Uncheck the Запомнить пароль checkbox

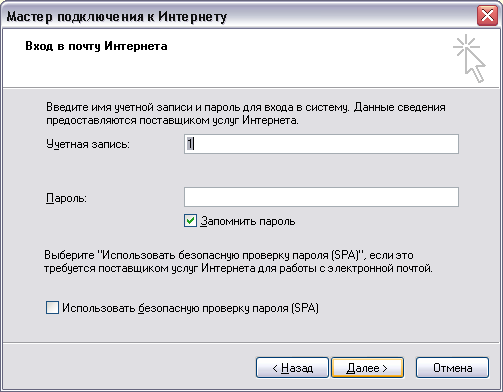(190, 221)
